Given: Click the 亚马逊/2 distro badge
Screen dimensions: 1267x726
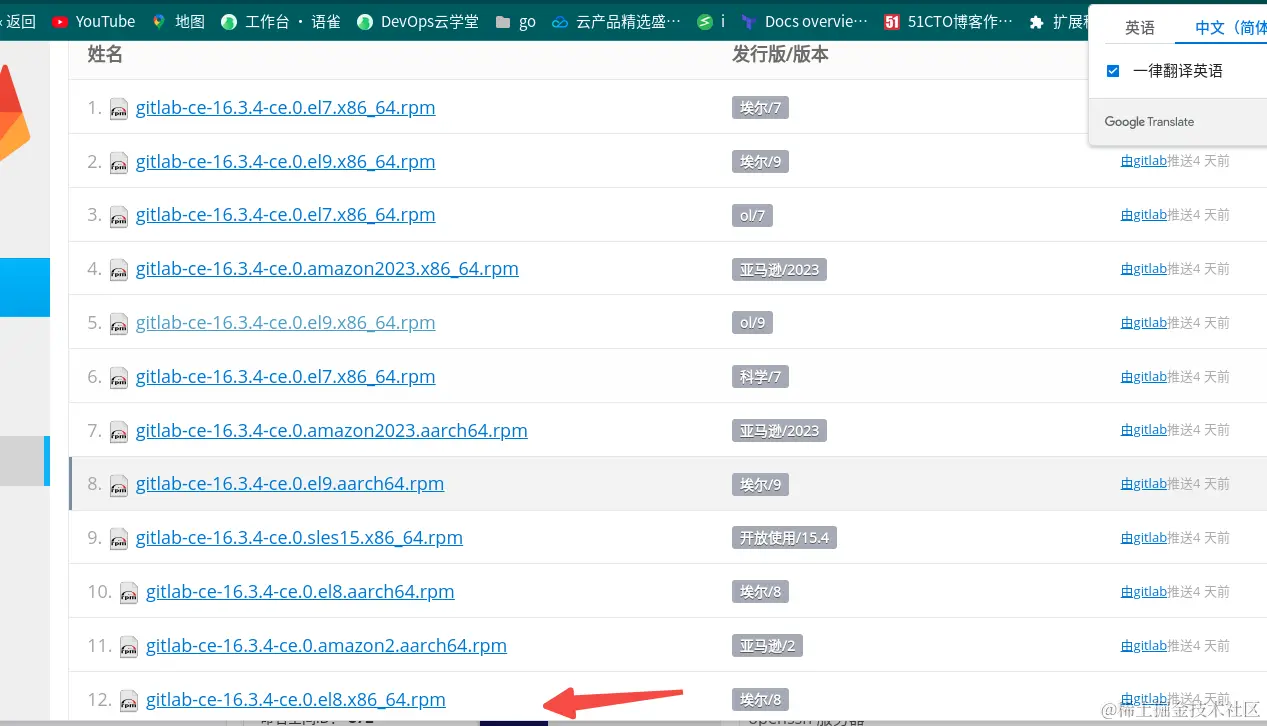Looking at the screenshot, I should point(767,646).
